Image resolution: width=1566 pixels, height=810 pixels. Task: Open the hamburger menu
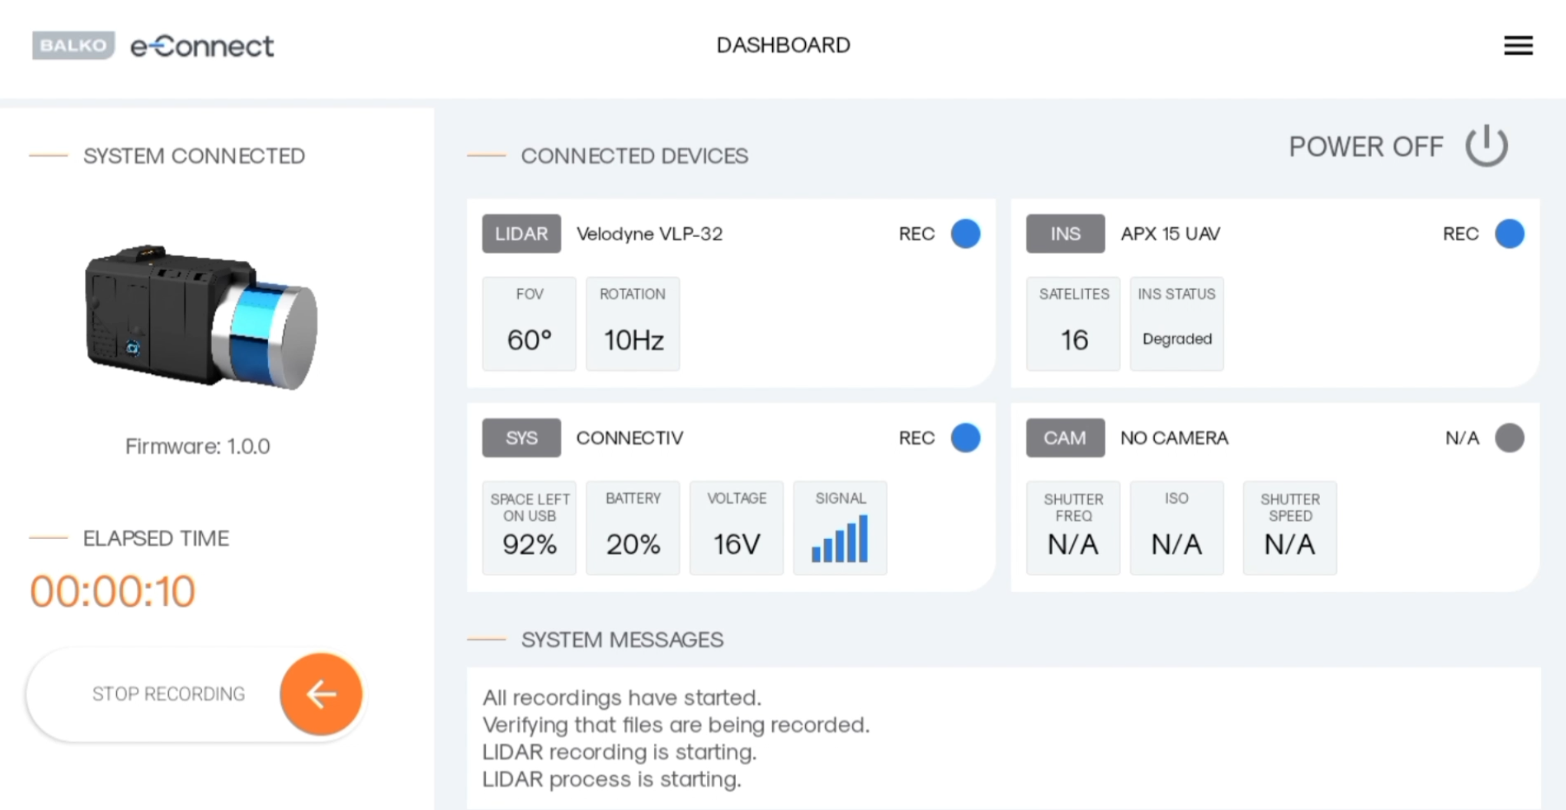1517,46
